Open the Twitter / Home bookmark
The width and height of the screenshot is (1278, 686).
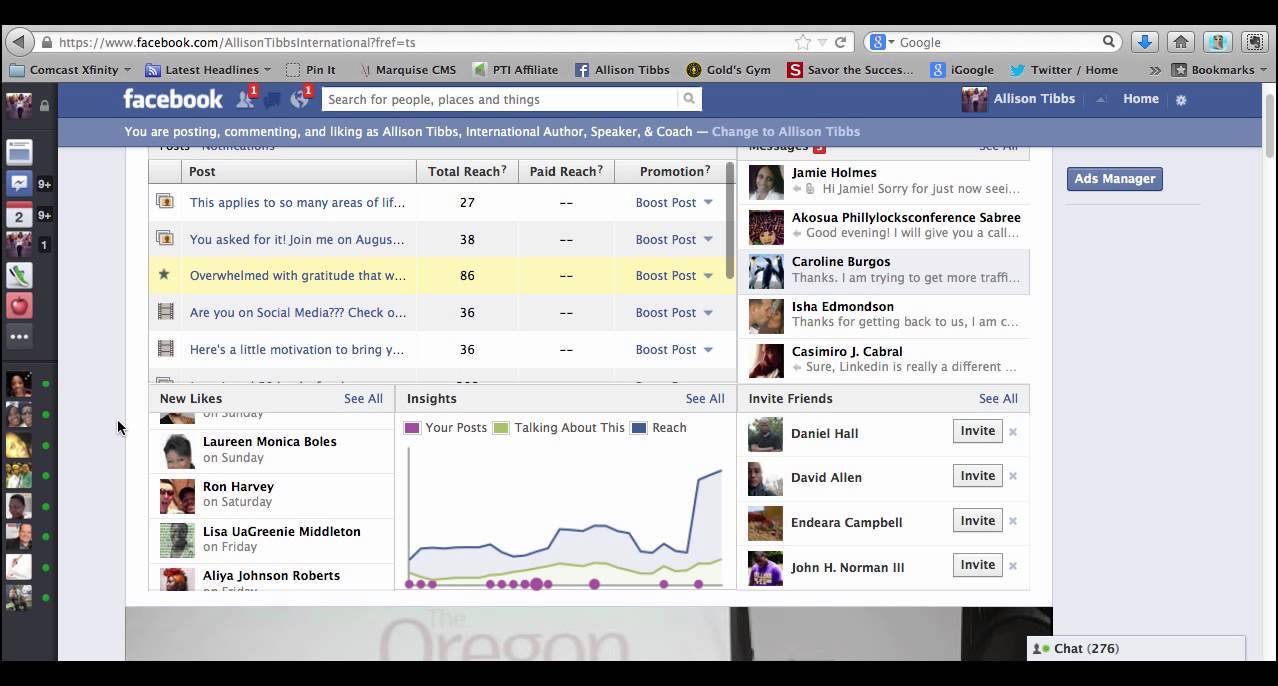[x=1064, y=70]
